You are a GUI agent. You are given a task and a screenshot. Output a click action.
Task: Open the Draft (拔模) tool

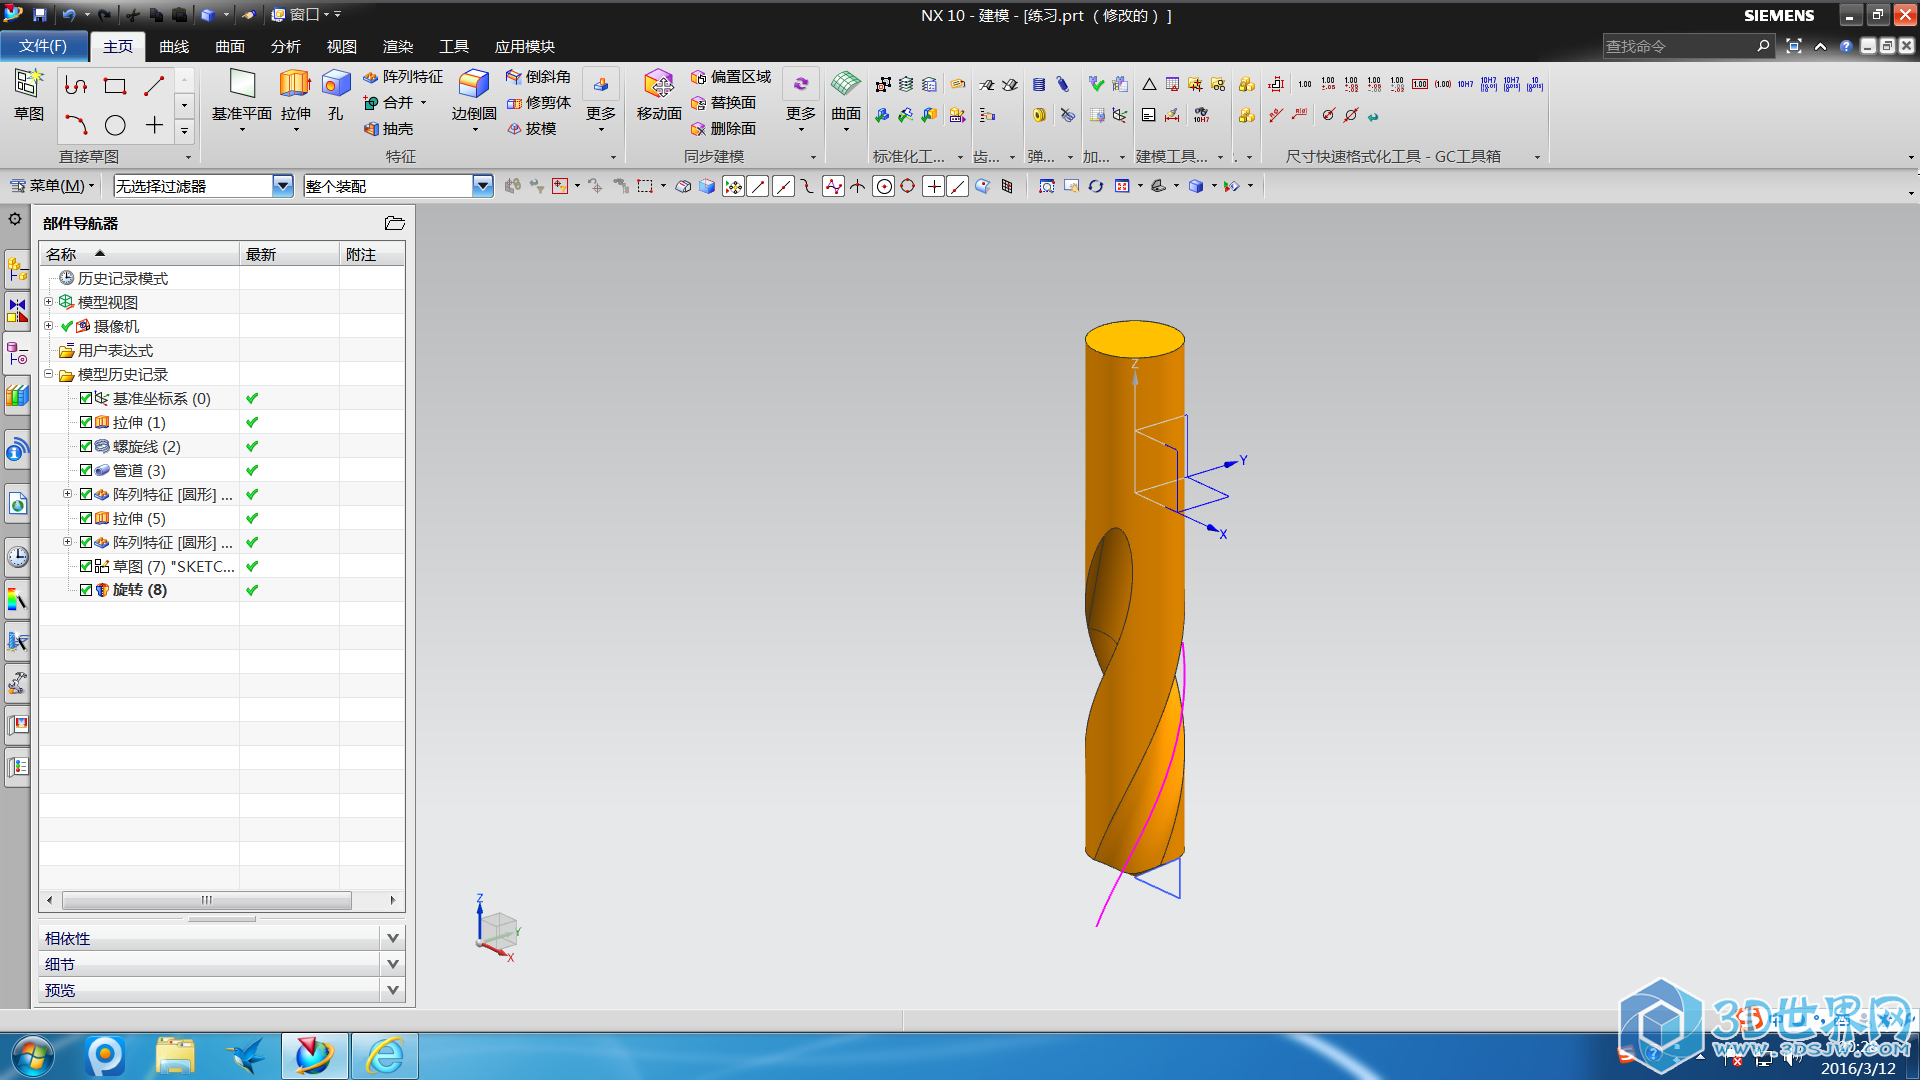click(531, 129)
